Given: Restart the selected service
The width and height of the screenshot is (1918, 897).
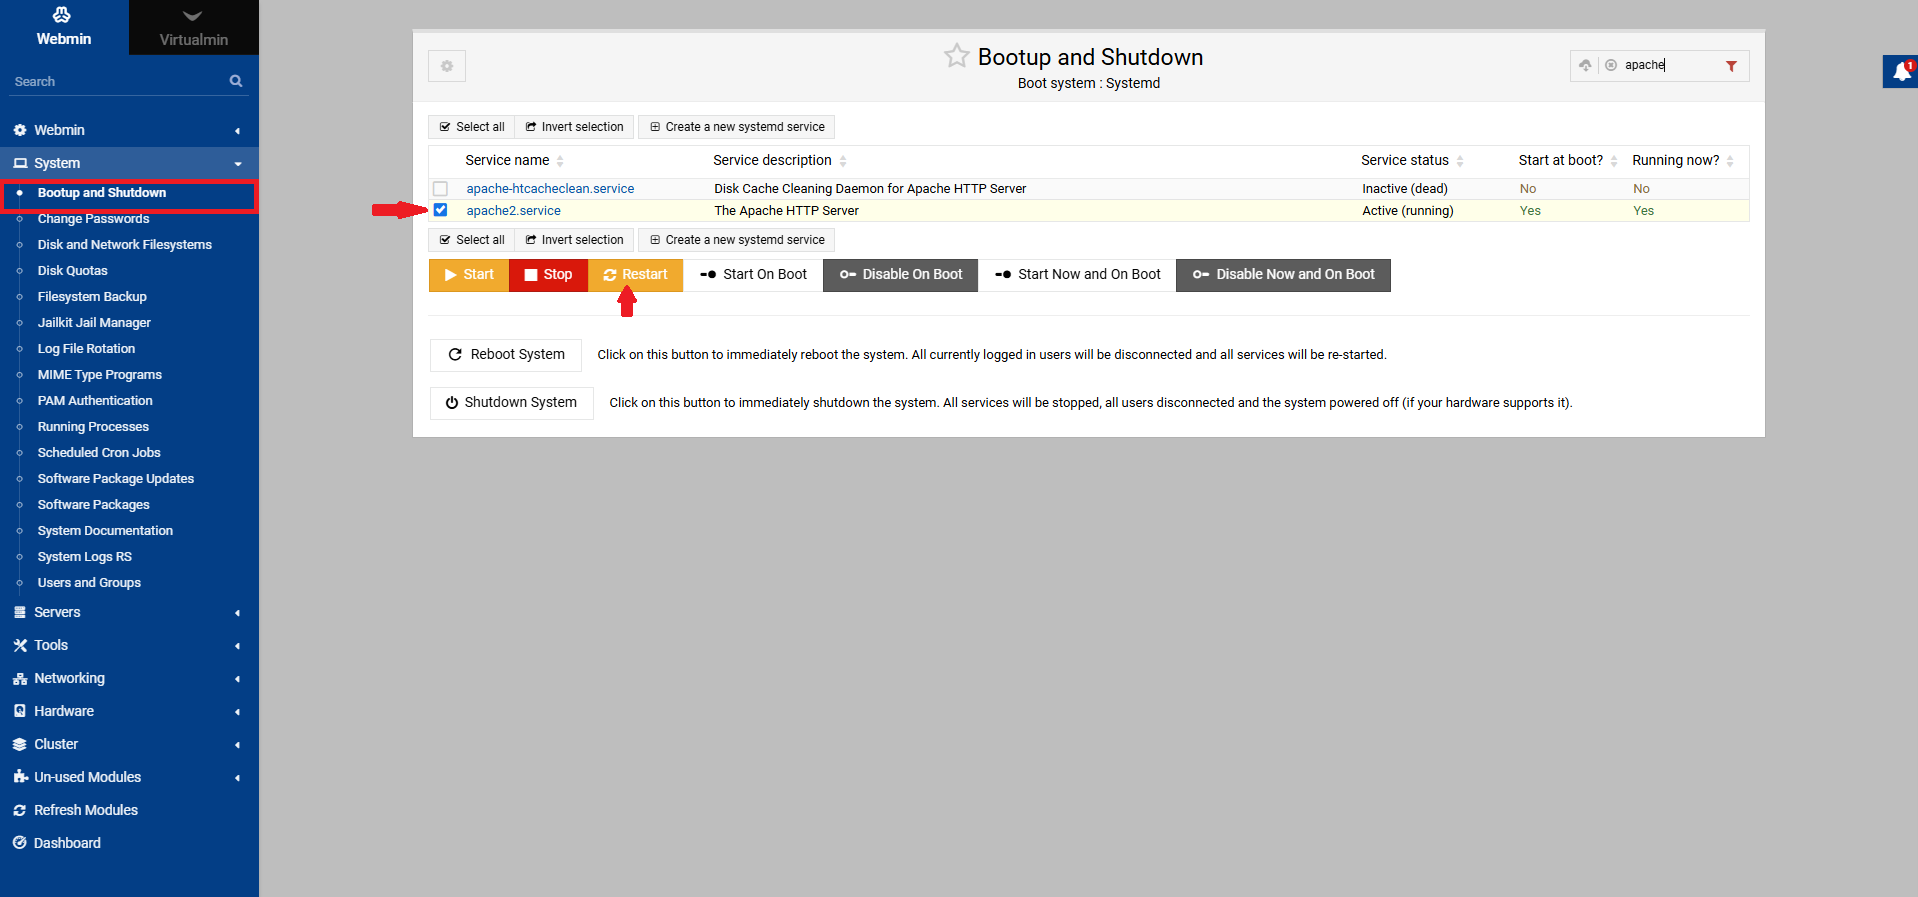Looking at the screenshot, I should tap(635, 275).
